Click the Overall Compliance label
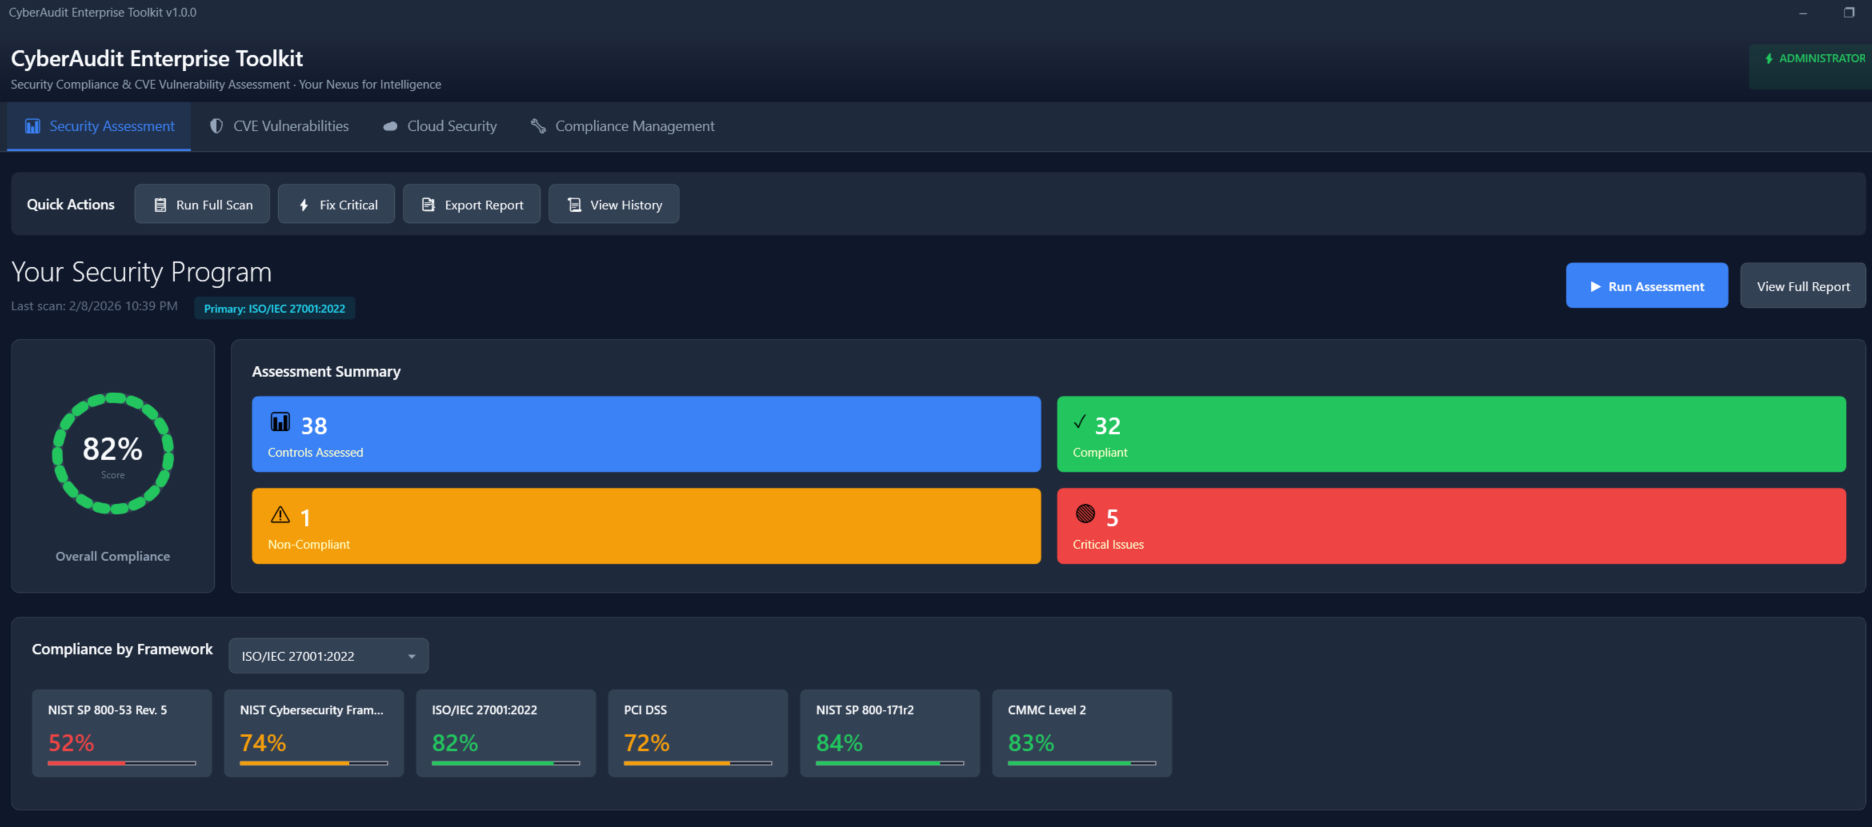The height and width of the screenshot is (827, 1872). (113, 556)
